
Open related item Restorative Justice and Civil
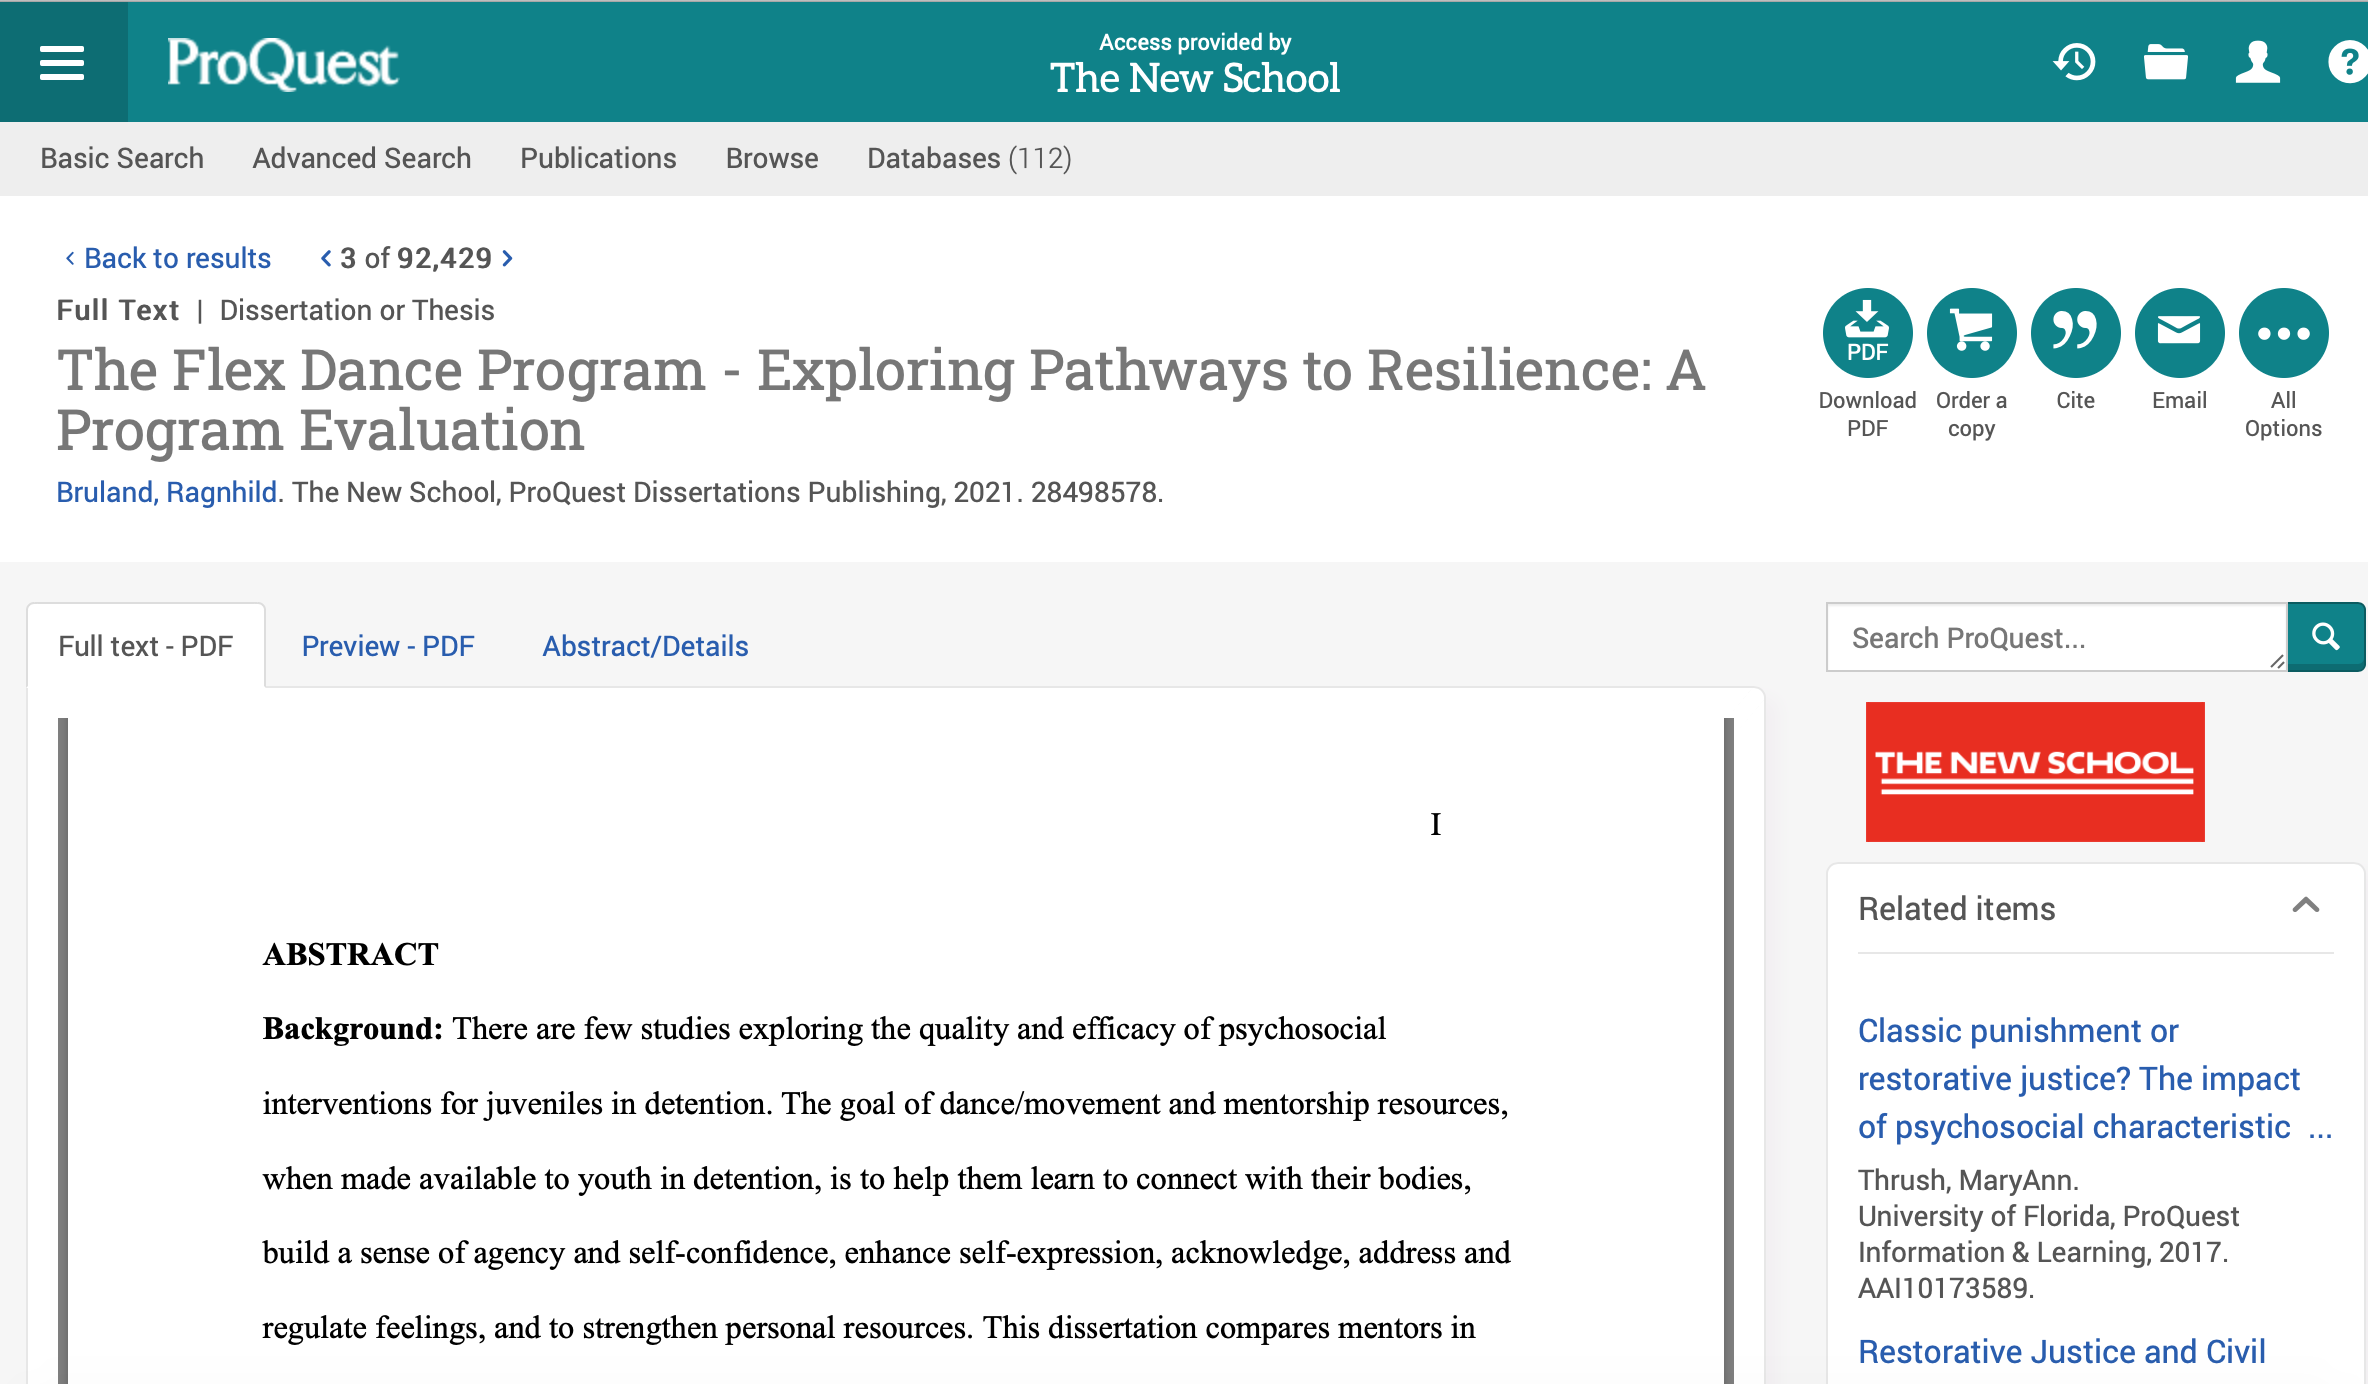pos(2062,1351)
